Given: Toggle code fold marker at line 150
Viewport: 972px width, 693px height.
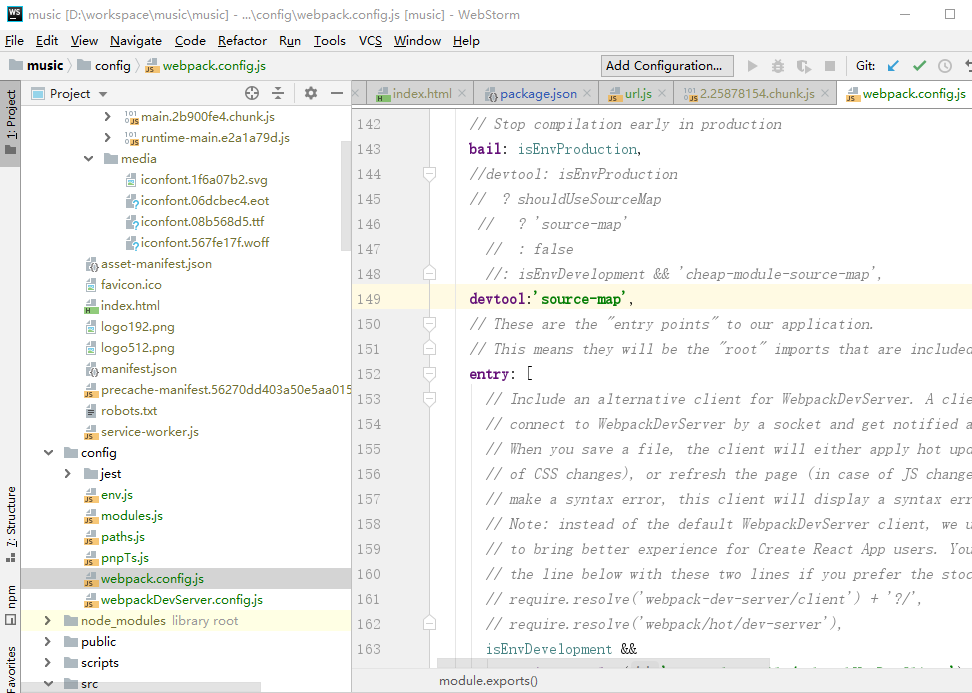Looking at the screenshot, I should tap(429, 324).
